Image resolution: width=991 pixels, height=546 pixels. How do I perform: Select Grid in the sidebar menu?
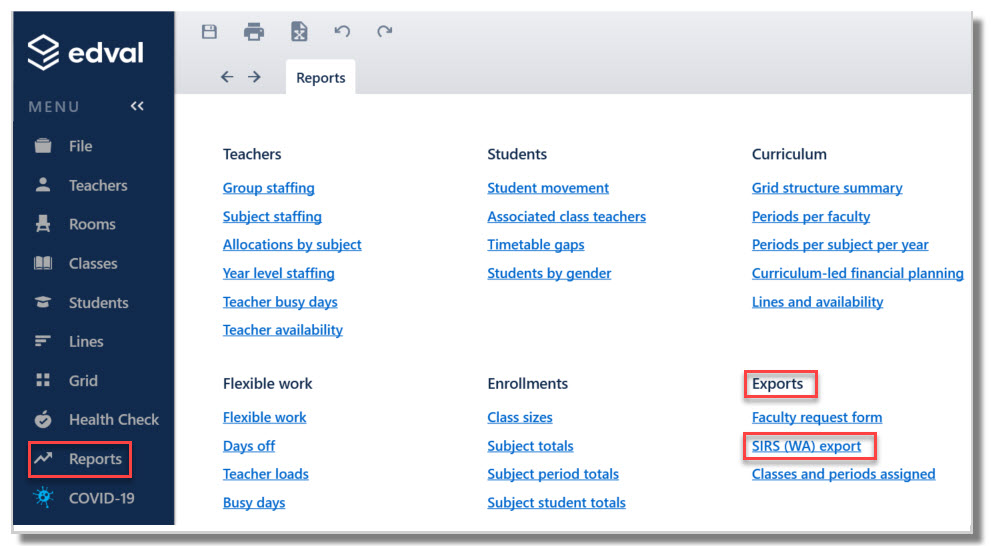(x=67, y=380)
